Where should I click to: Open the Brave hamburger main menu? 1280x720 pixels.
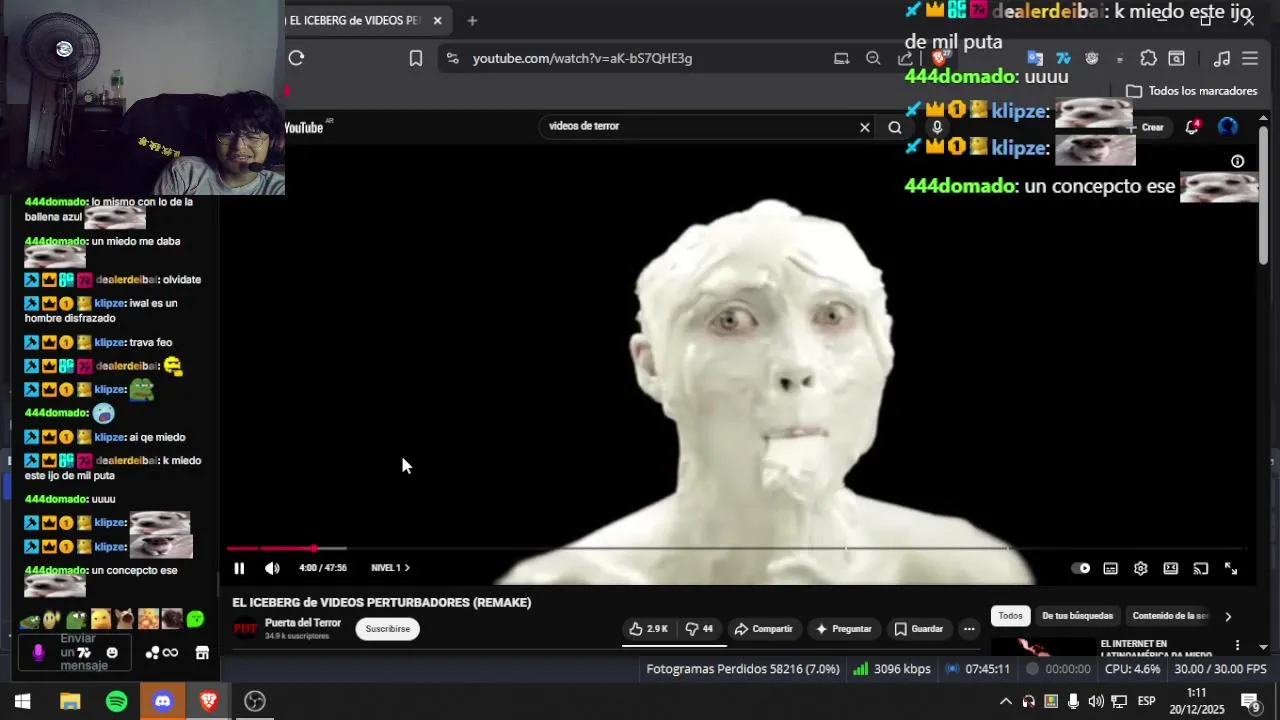1250,58
